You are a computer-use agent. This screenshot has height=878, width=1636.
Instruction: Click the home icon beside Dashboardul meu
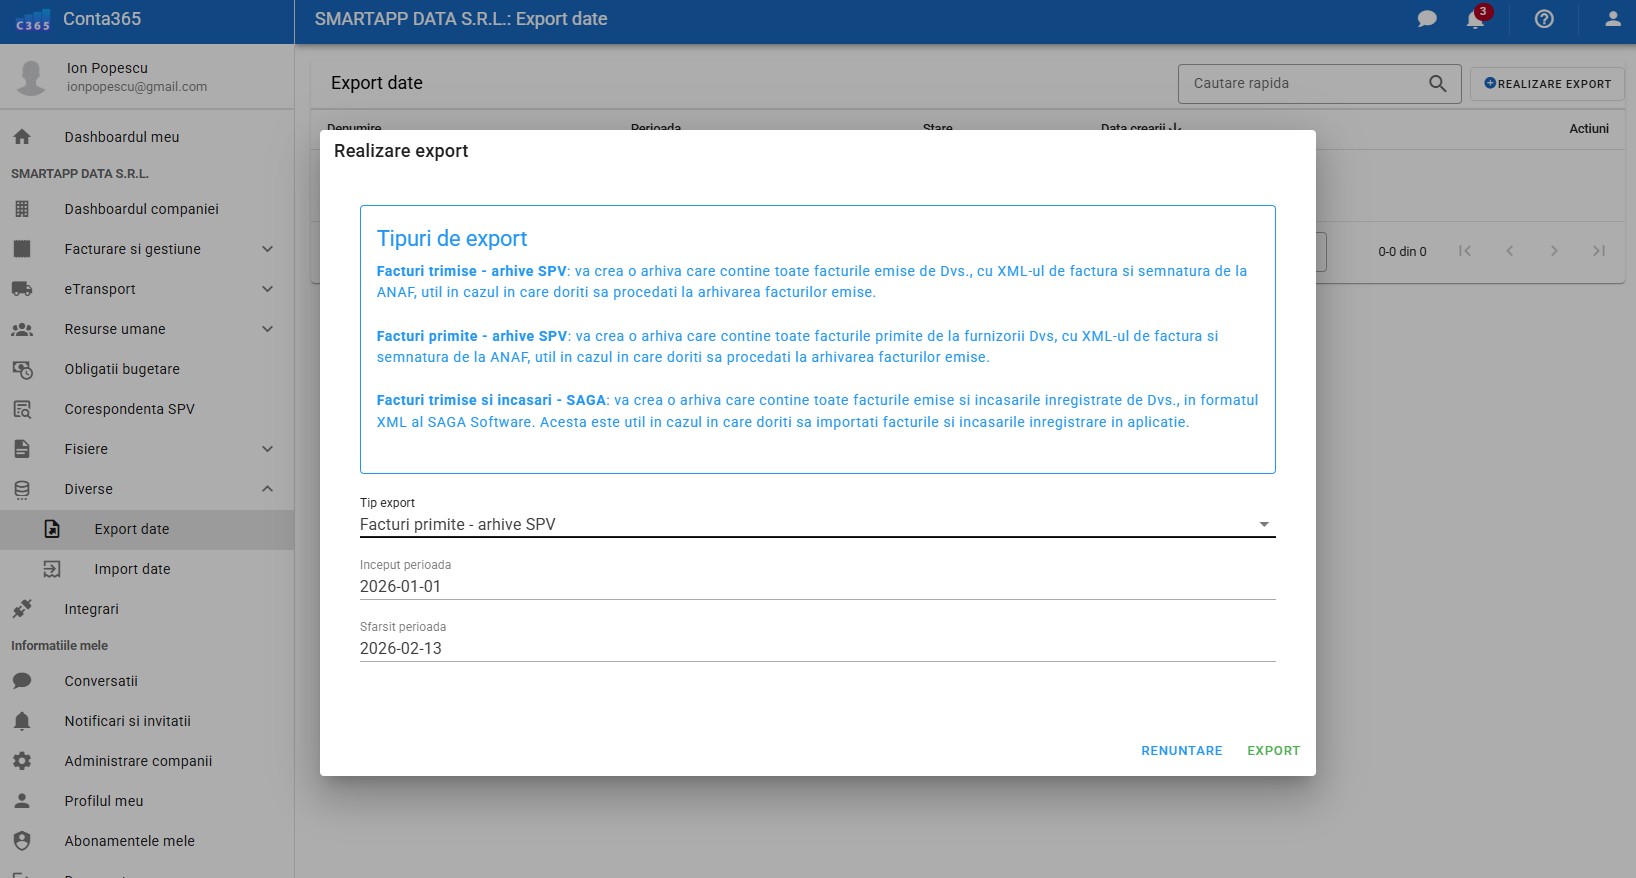[22, 137]
